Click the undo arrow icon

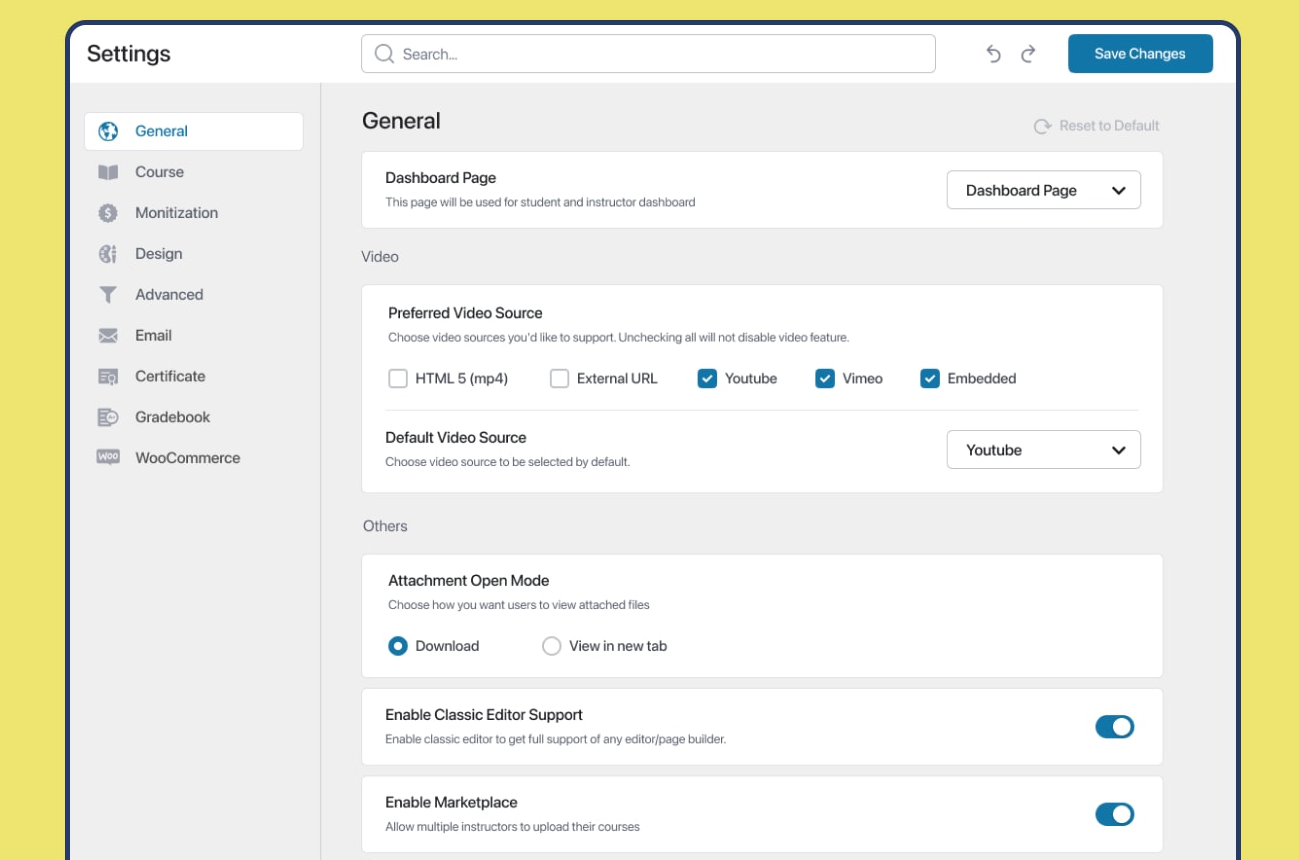click(x=993, y=54)
